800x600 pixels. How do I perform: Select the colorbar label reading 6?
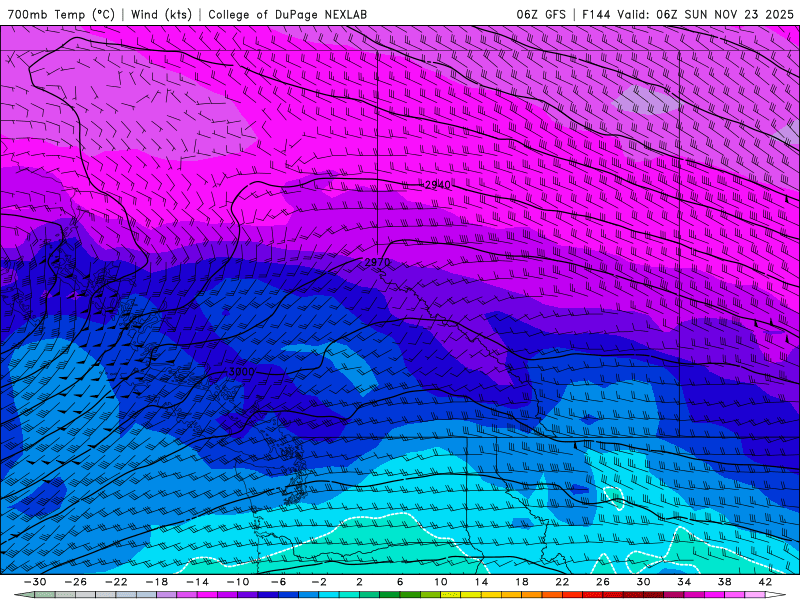coord(400,582)
